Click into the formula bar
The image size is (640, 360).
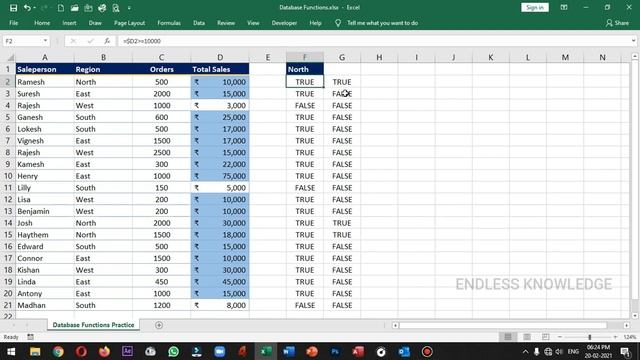coord(373,41)
